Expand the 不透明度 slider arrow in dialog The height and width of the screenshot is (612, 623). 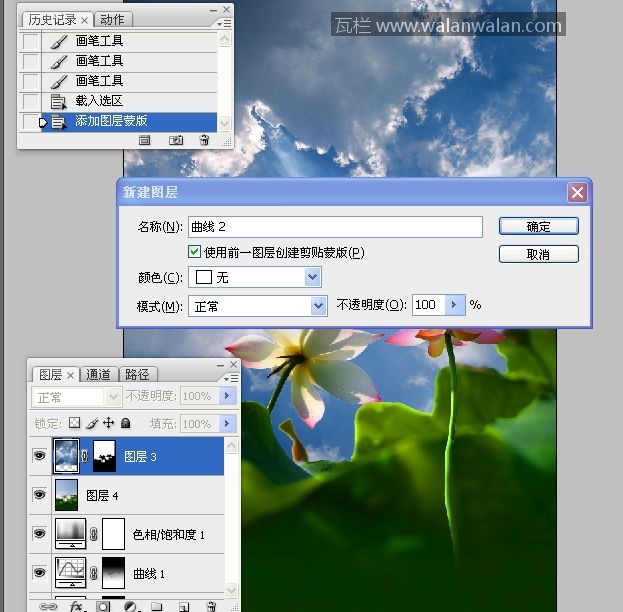click(x=455, y=305)
